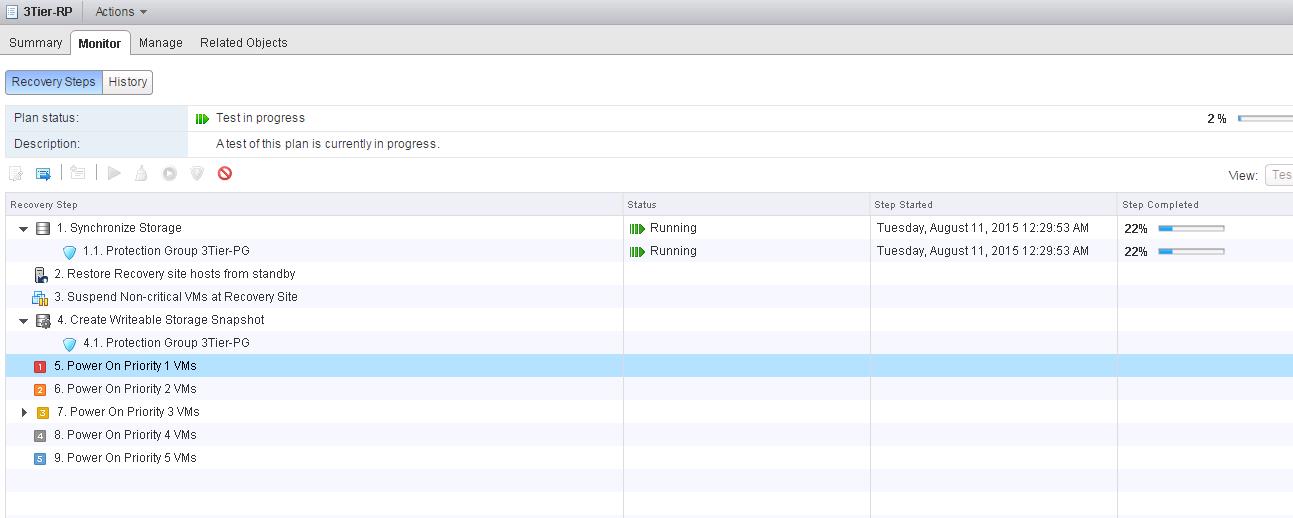1293x518 pixels.
Task: Click the VM icon for Suspend Non-critical VMs
Action: click(x=41, y=297)
